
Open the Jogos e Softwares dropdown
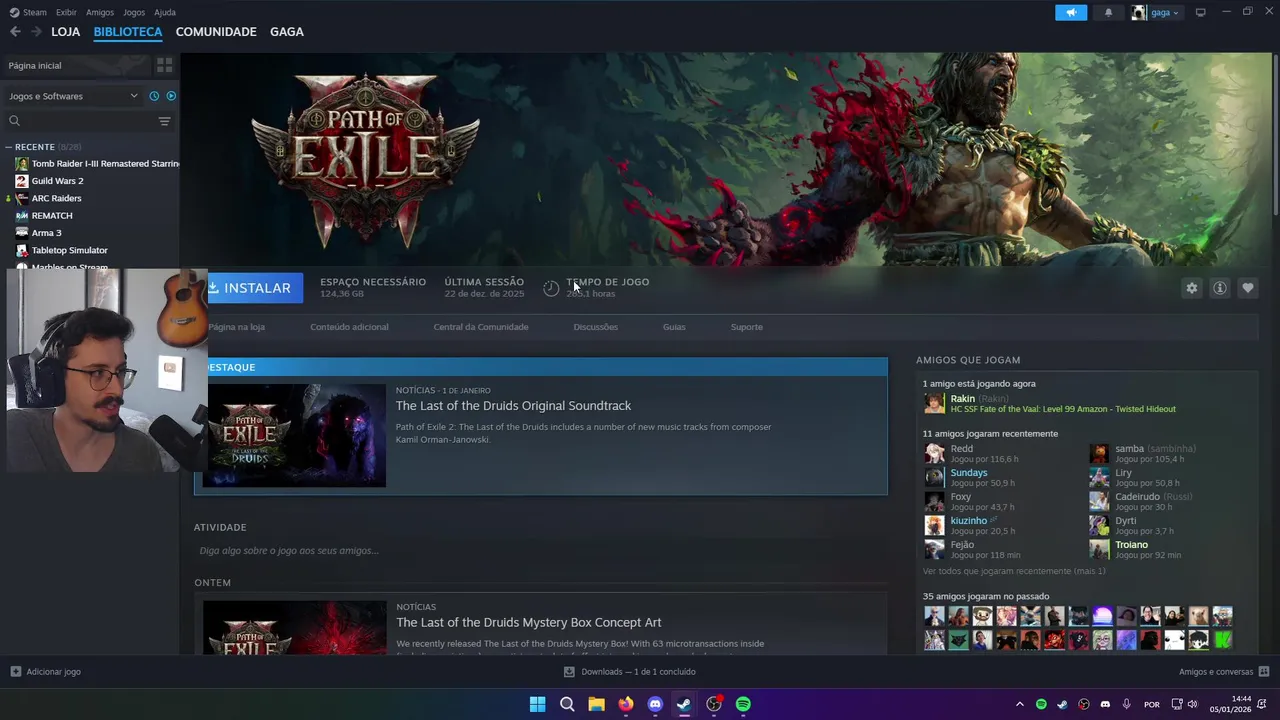(73, 96)
